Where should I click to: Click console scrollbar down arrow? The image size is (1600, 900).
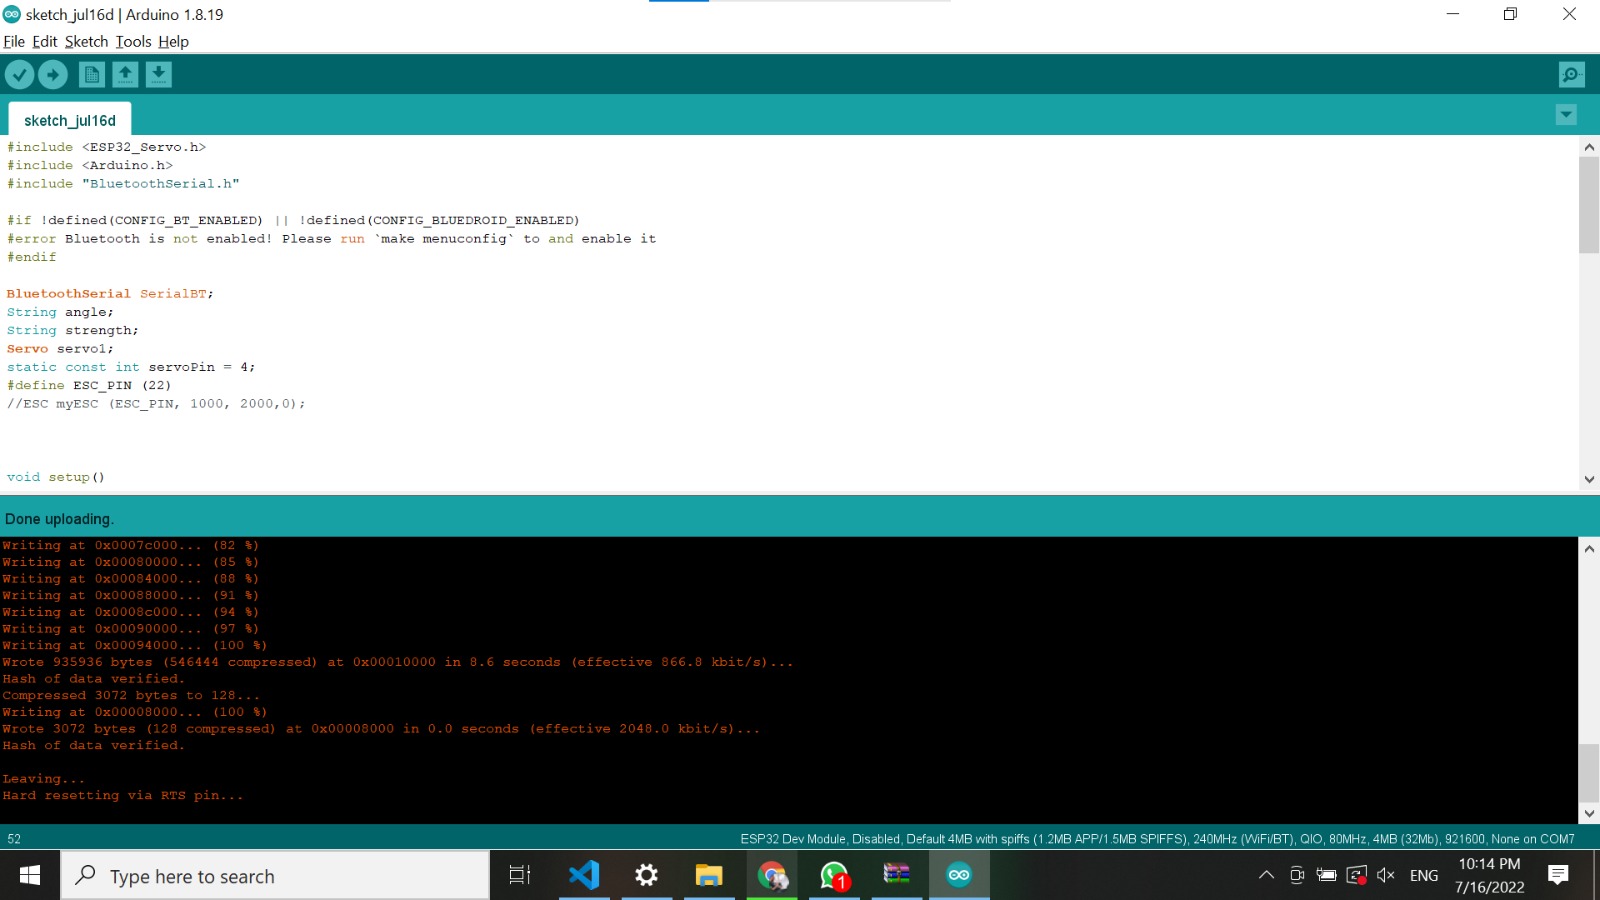click(x=1589, y=814)
